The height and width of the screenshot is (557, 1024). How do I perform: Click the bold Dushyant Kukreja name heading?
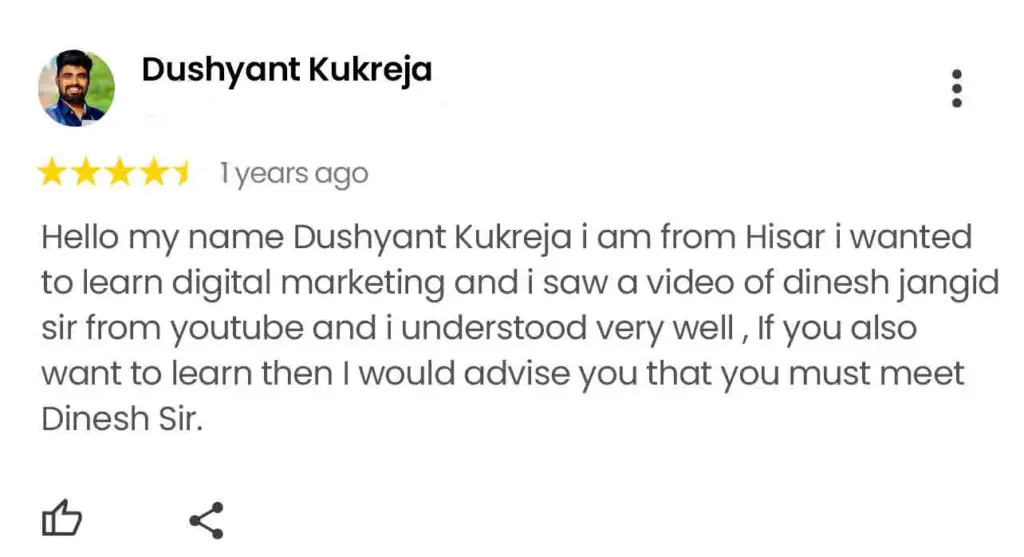point(287,70)
